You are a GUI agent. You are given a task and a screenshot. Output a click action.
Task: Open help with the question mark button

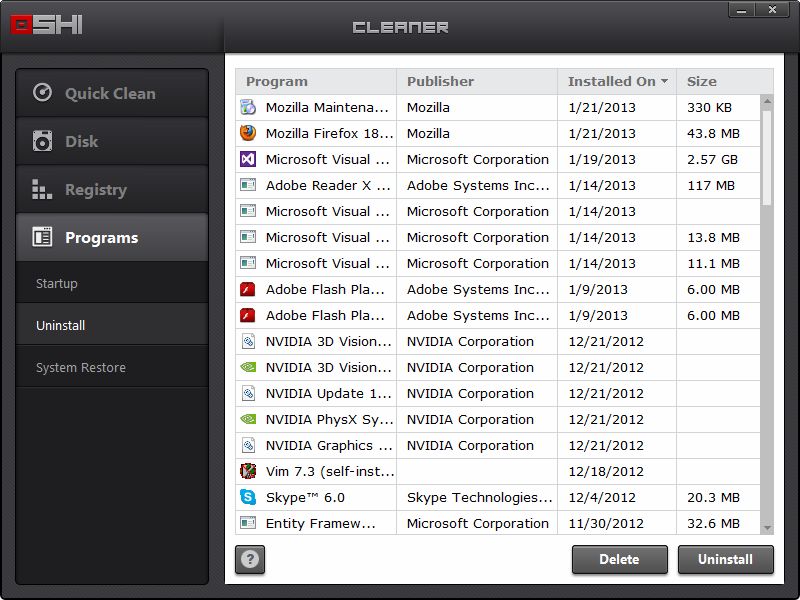point(250,560)
